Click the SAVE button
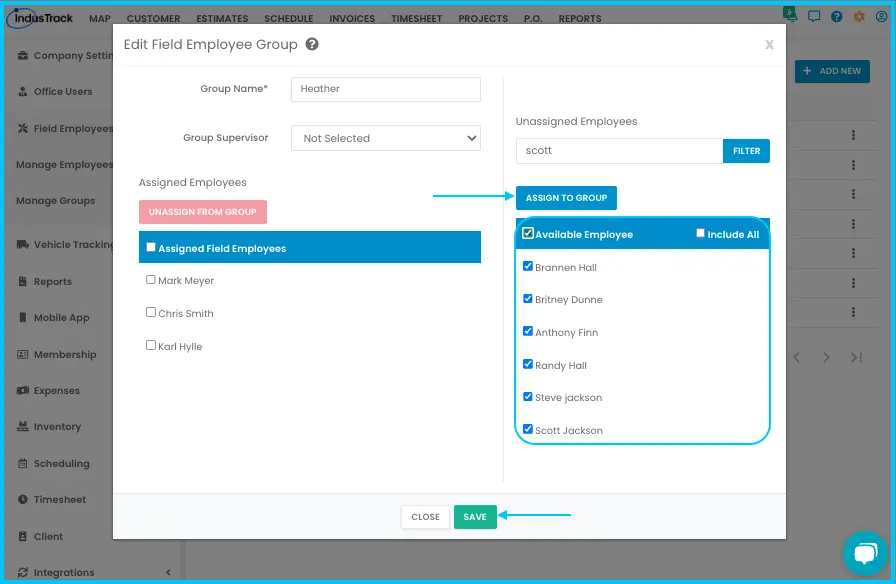Image resolution: width=896 pixels, height=584 pixels. click(475, 517)
